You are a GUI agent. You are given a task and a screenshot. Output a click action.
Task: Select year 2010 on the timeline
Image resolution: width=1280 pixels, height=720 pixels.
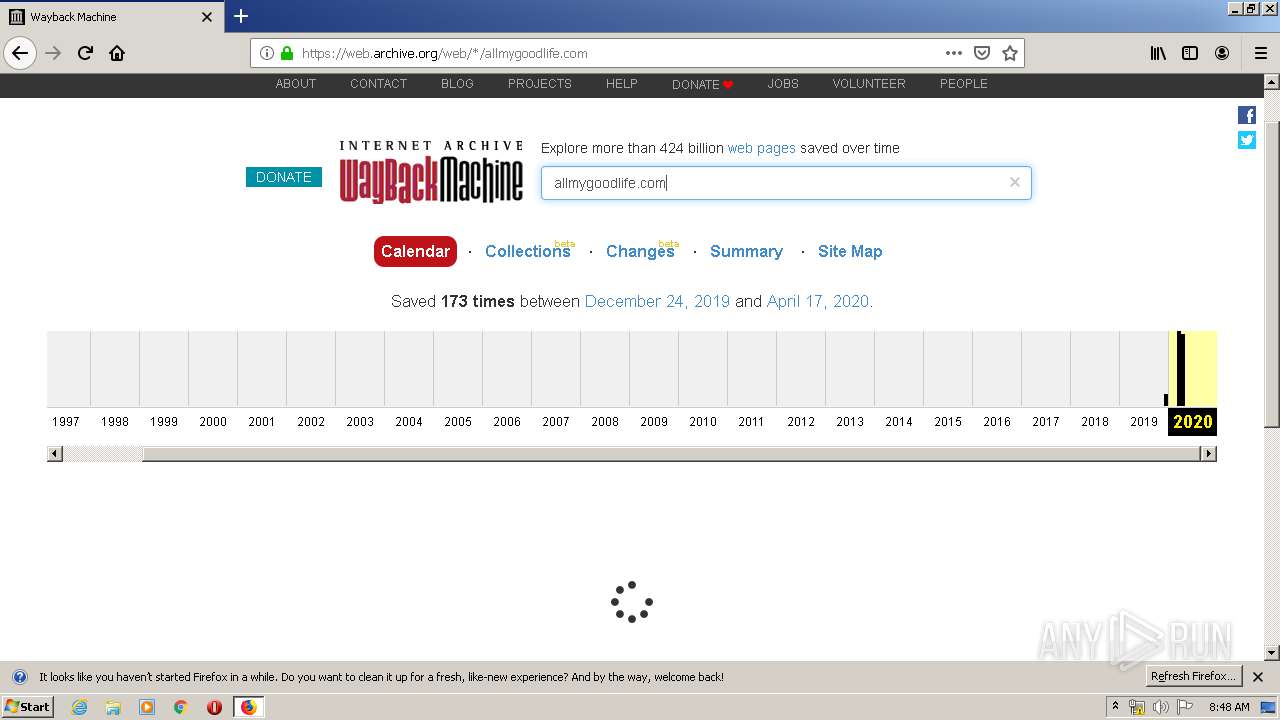(703, 421)
